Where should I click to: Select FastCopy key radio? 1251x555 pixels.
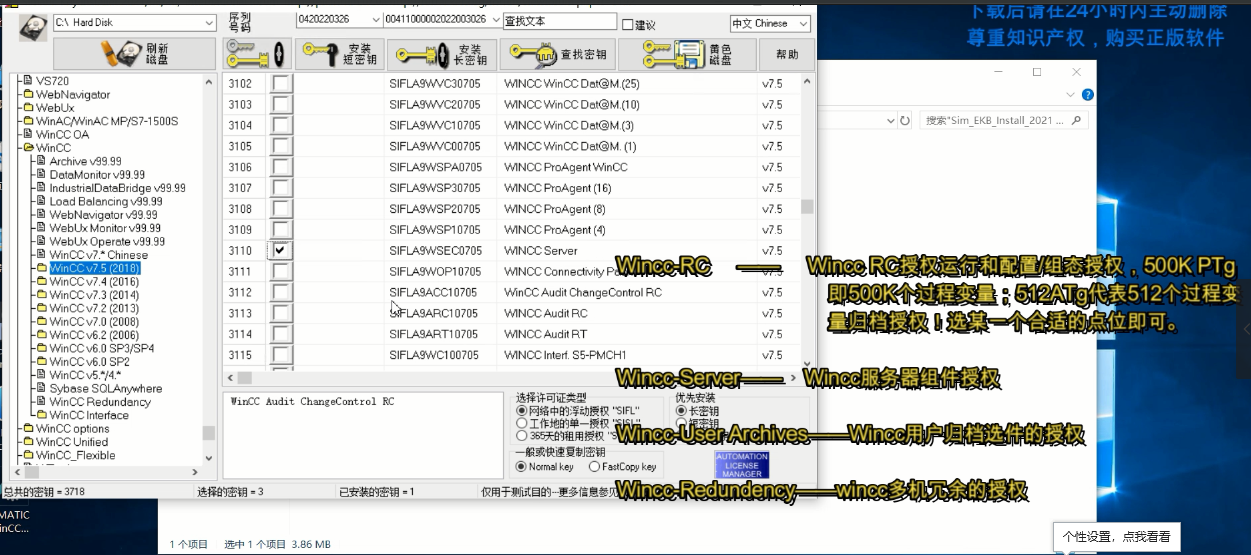click(x=595, y=467)
